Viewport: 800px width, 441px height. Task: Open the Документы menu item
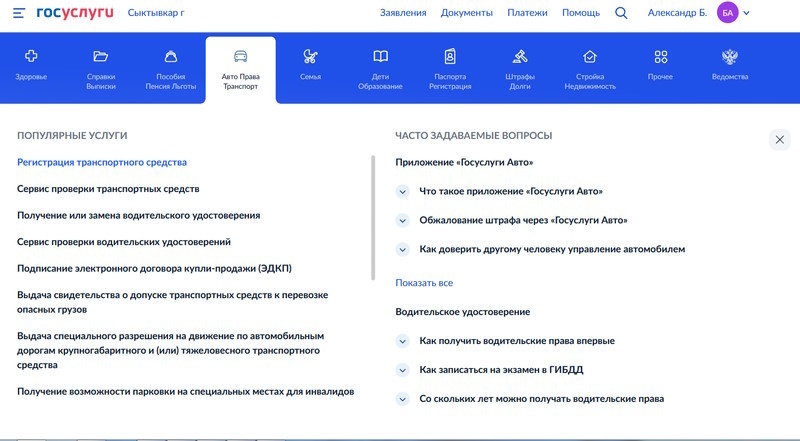pyautogui.click(x=467, y=13)
